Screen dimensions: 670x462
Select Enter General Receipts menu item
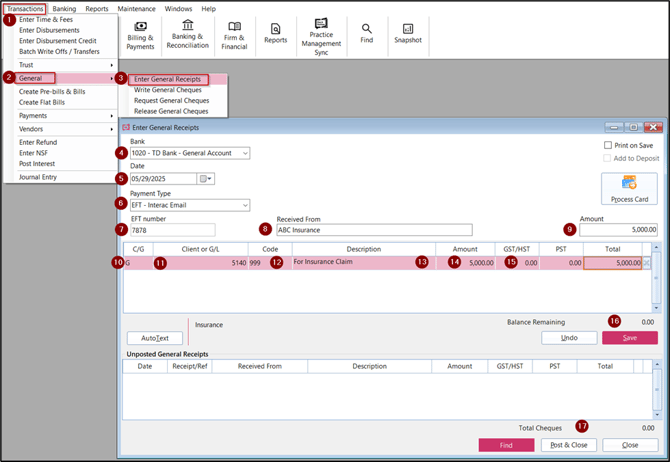coord(167,79)
